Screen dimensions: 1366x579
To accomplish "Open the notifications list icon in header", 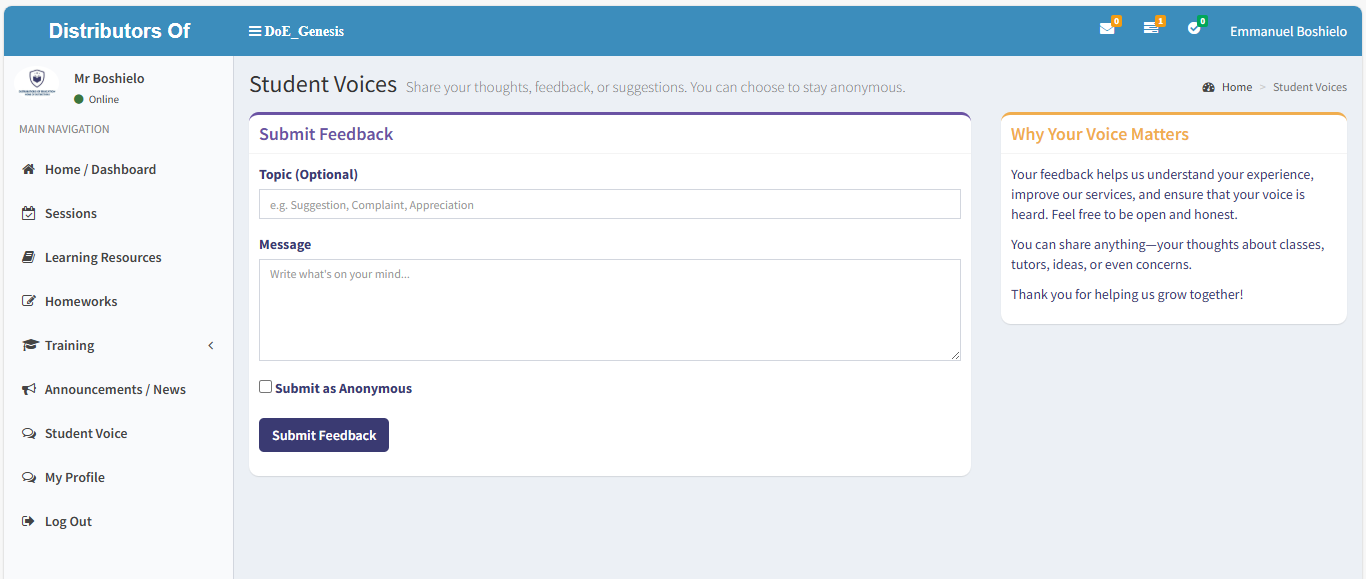I will (1151, 29).
